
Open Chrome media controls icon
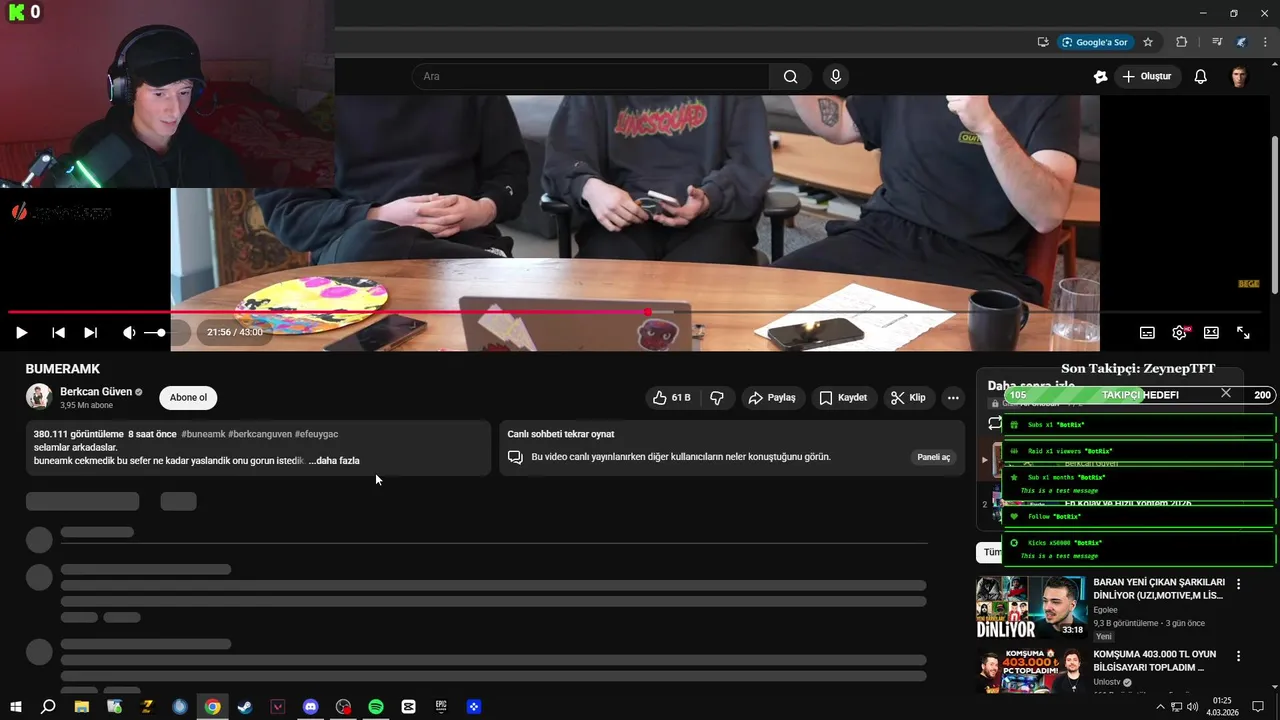click(1217, 42)
